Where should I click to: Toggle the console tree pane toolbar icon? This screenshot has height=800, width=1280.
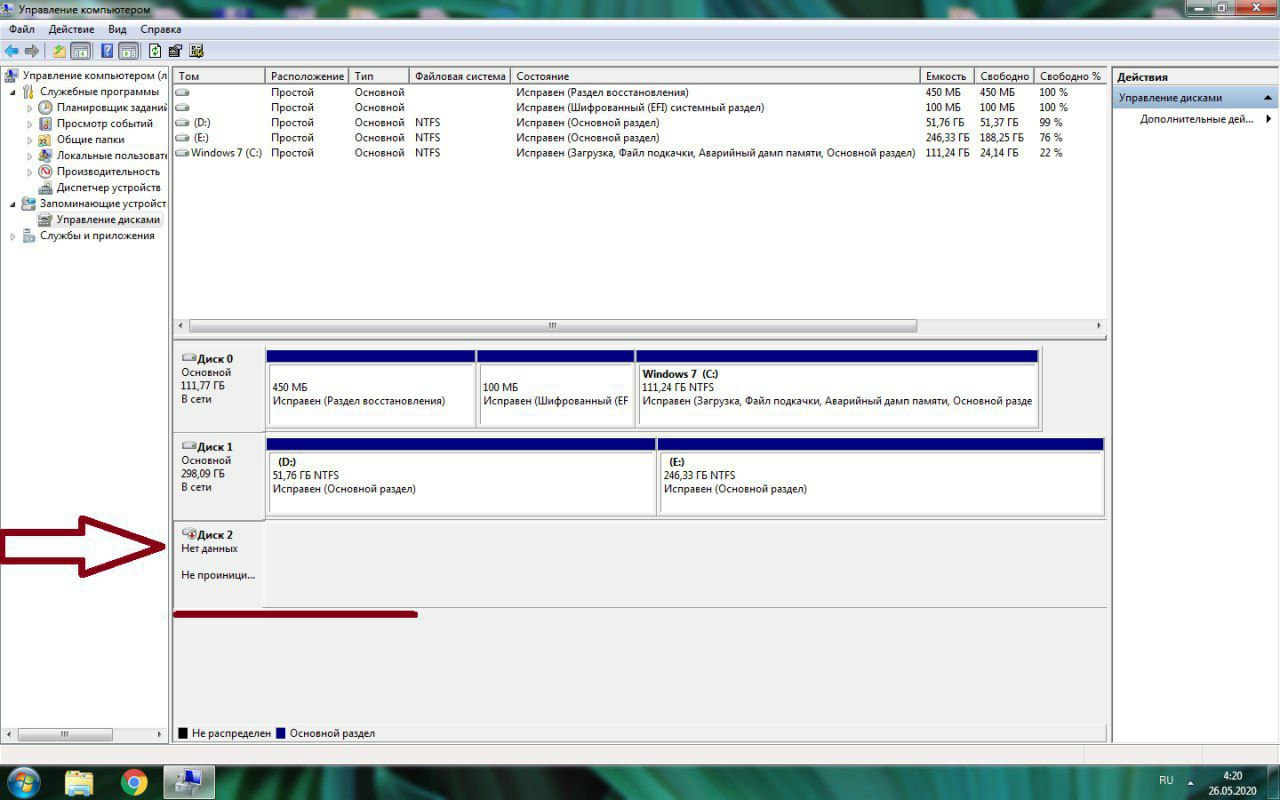81,51
